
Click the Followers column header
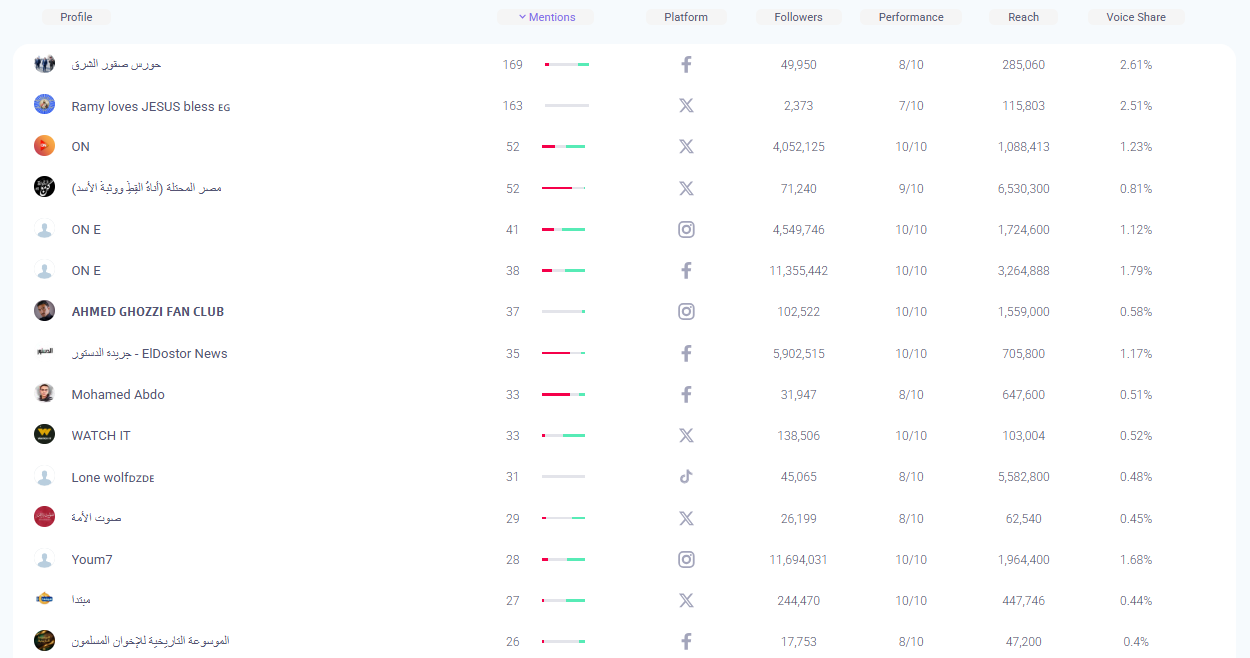(x=798, y=17)
